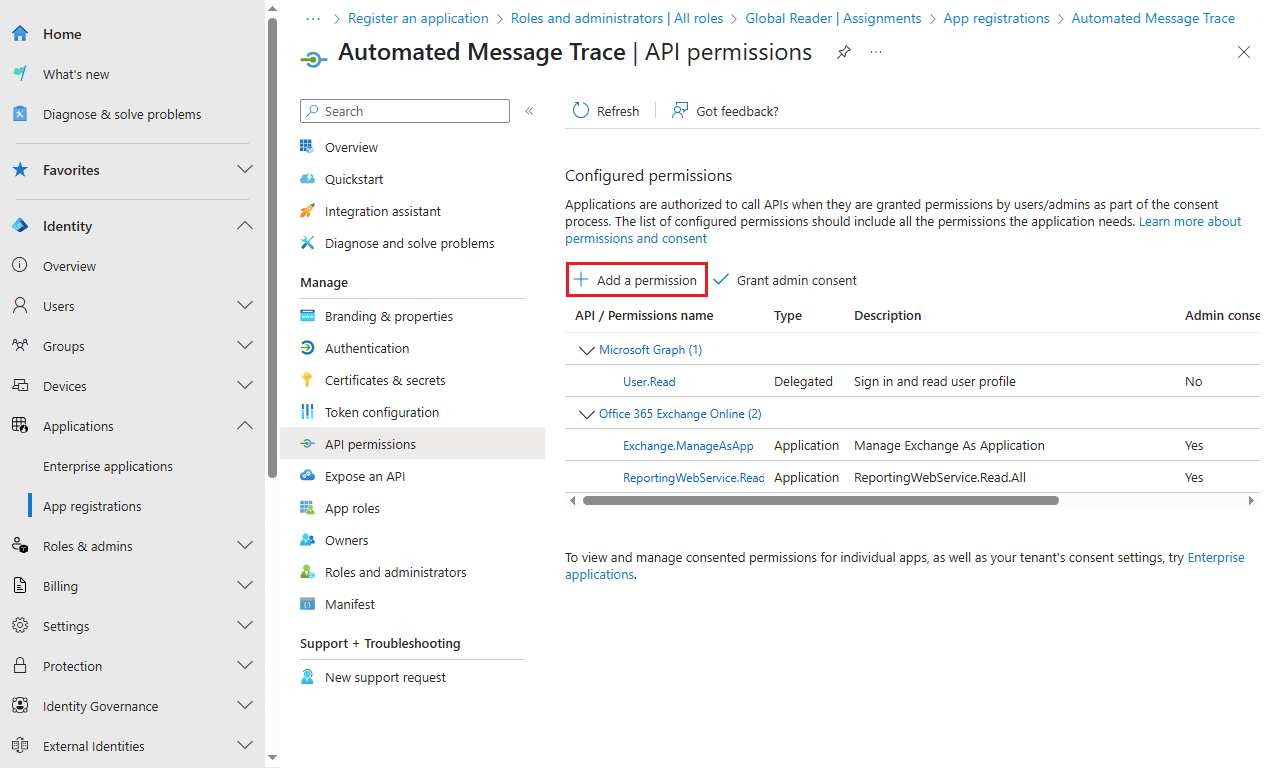Expand the Users chevron

[x=245, y=306]
